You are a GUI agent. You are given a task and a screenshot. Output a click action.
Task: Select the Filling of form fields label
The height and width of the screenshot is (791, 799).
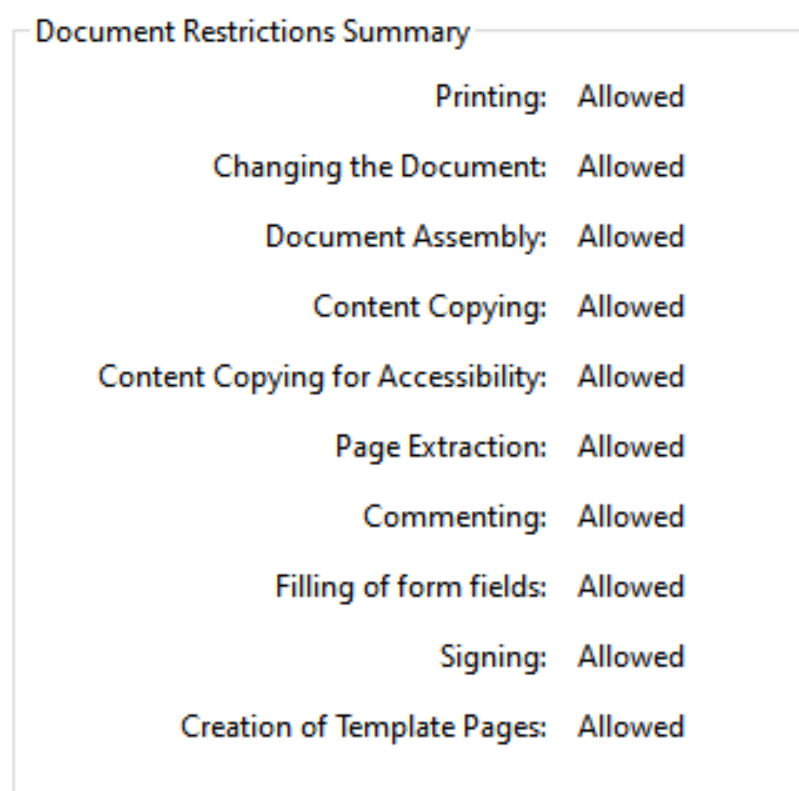(411, 586)
